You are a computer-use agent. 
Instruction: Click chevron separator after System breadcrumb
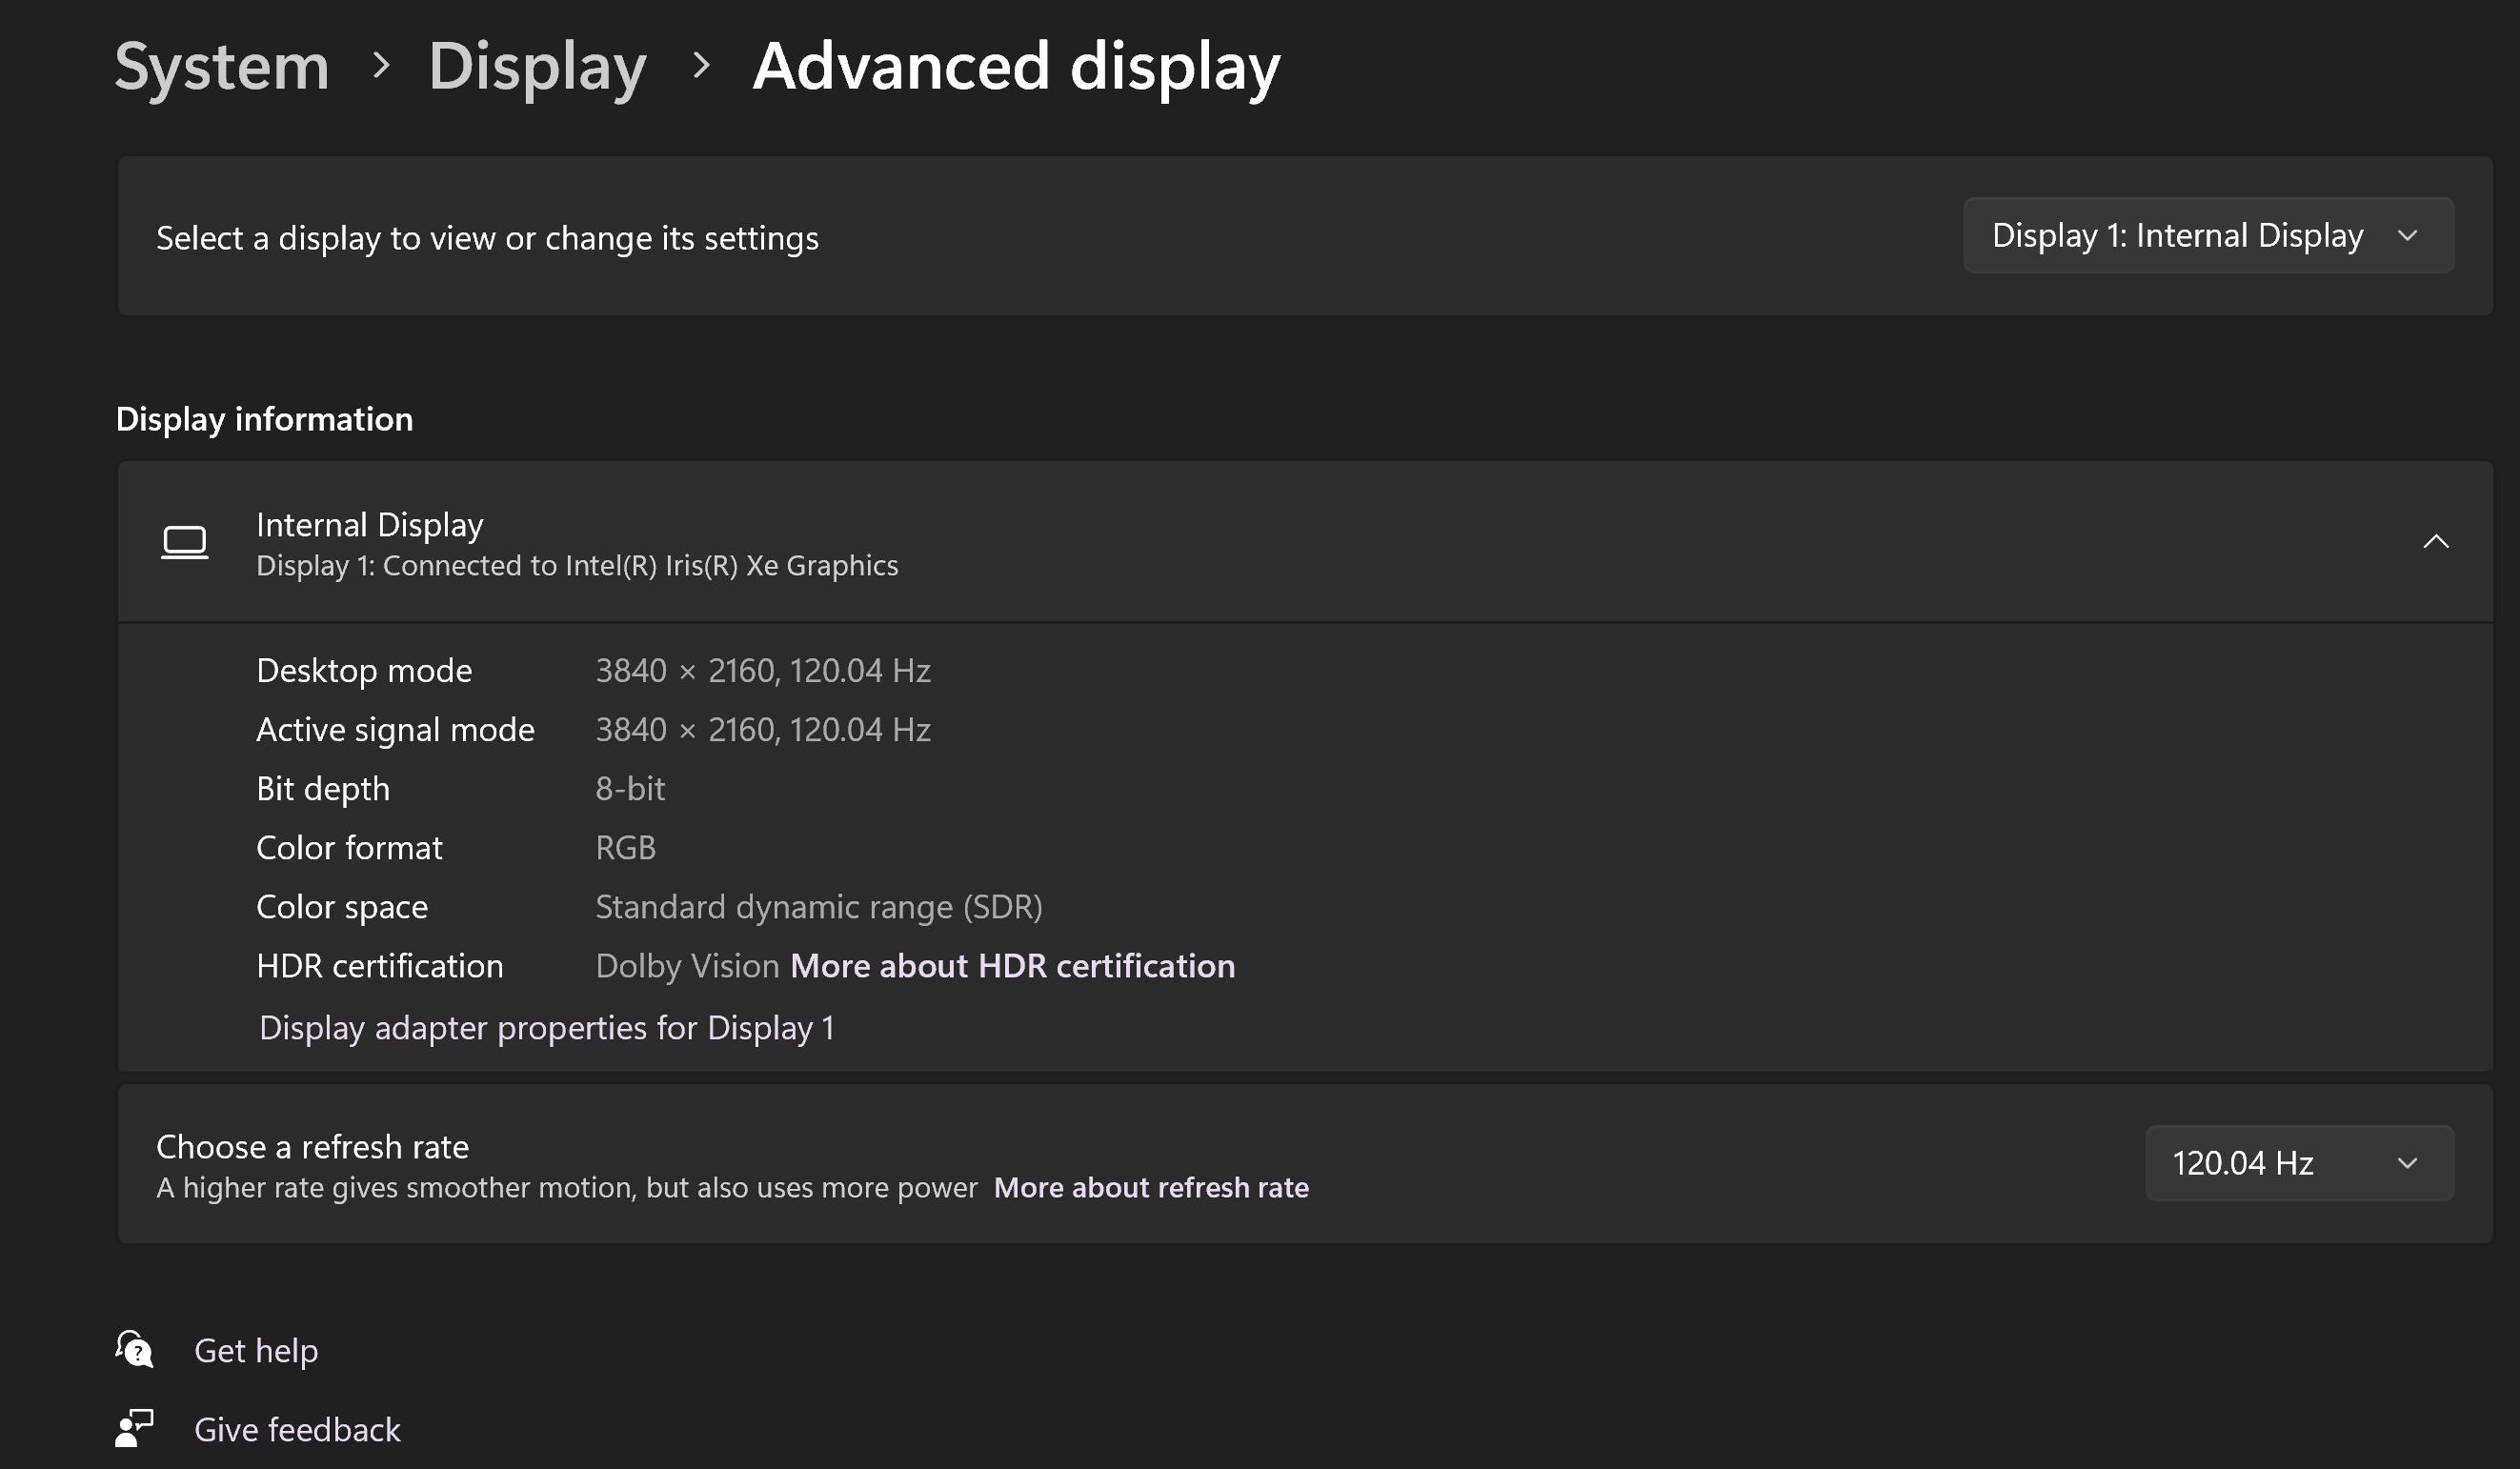(380, 66)
